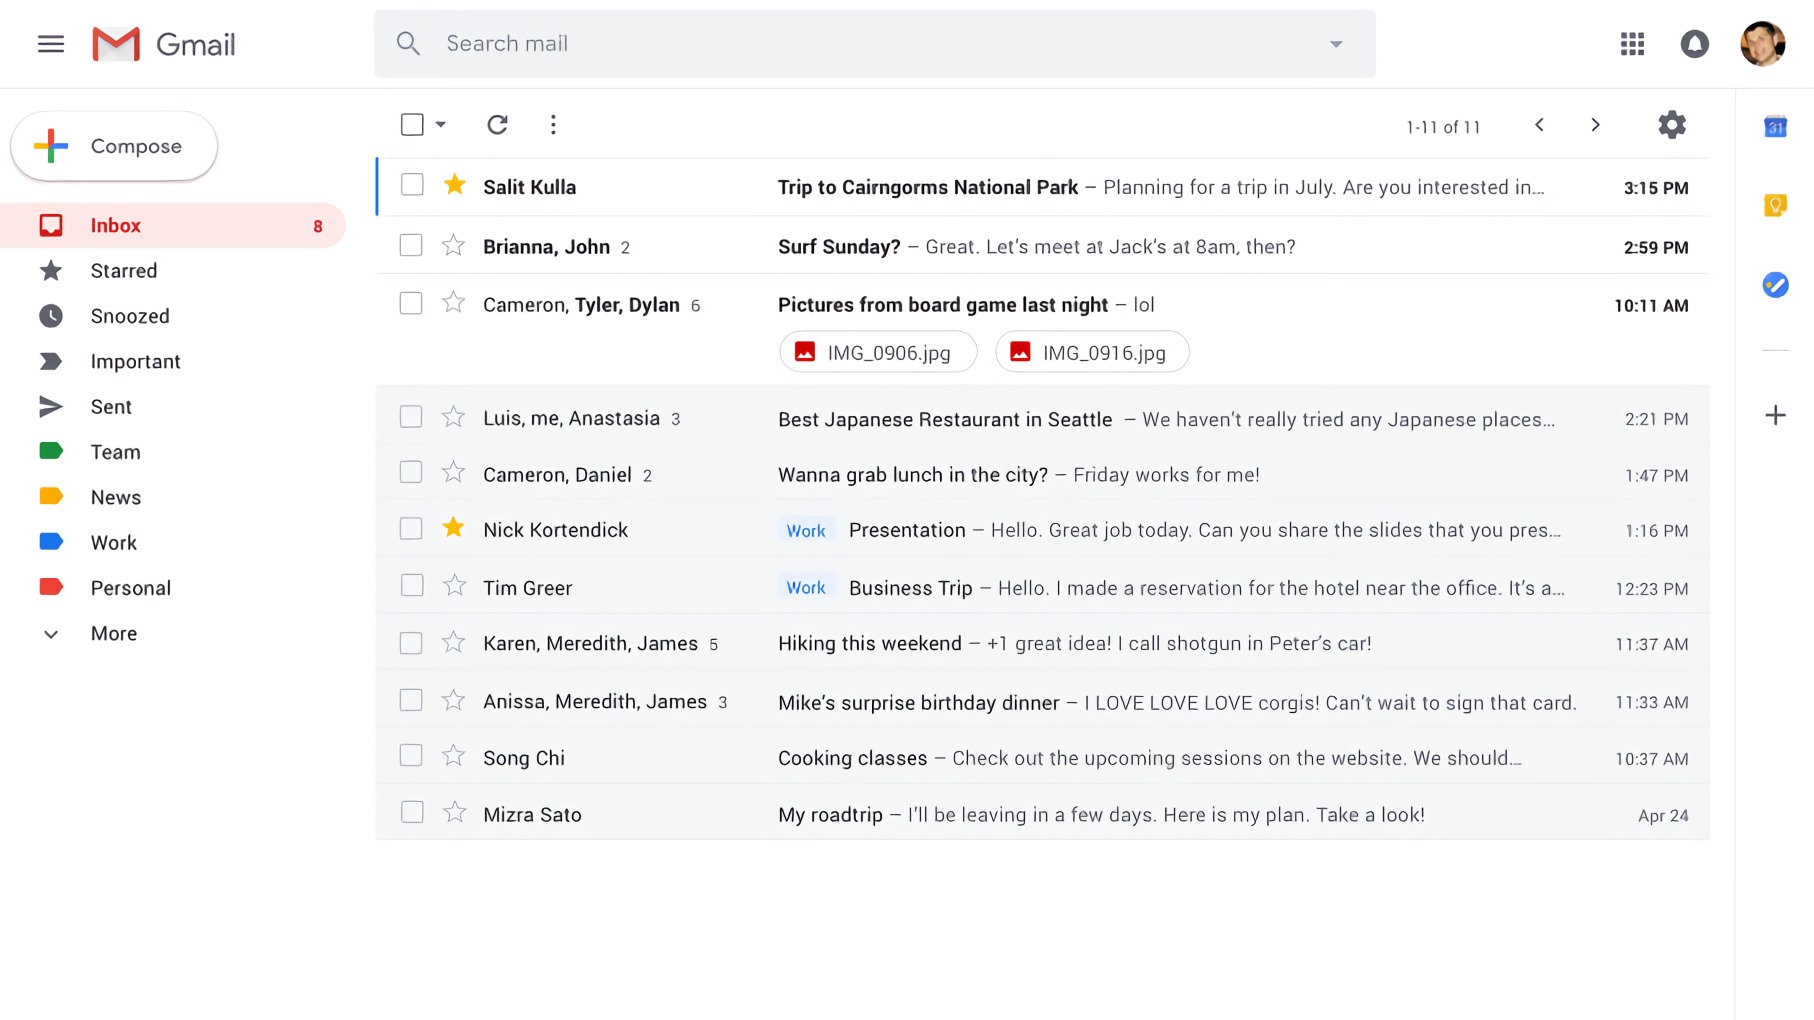
Task: Open the IMG_0906.jpg attachment
Action: click(878, 351)
